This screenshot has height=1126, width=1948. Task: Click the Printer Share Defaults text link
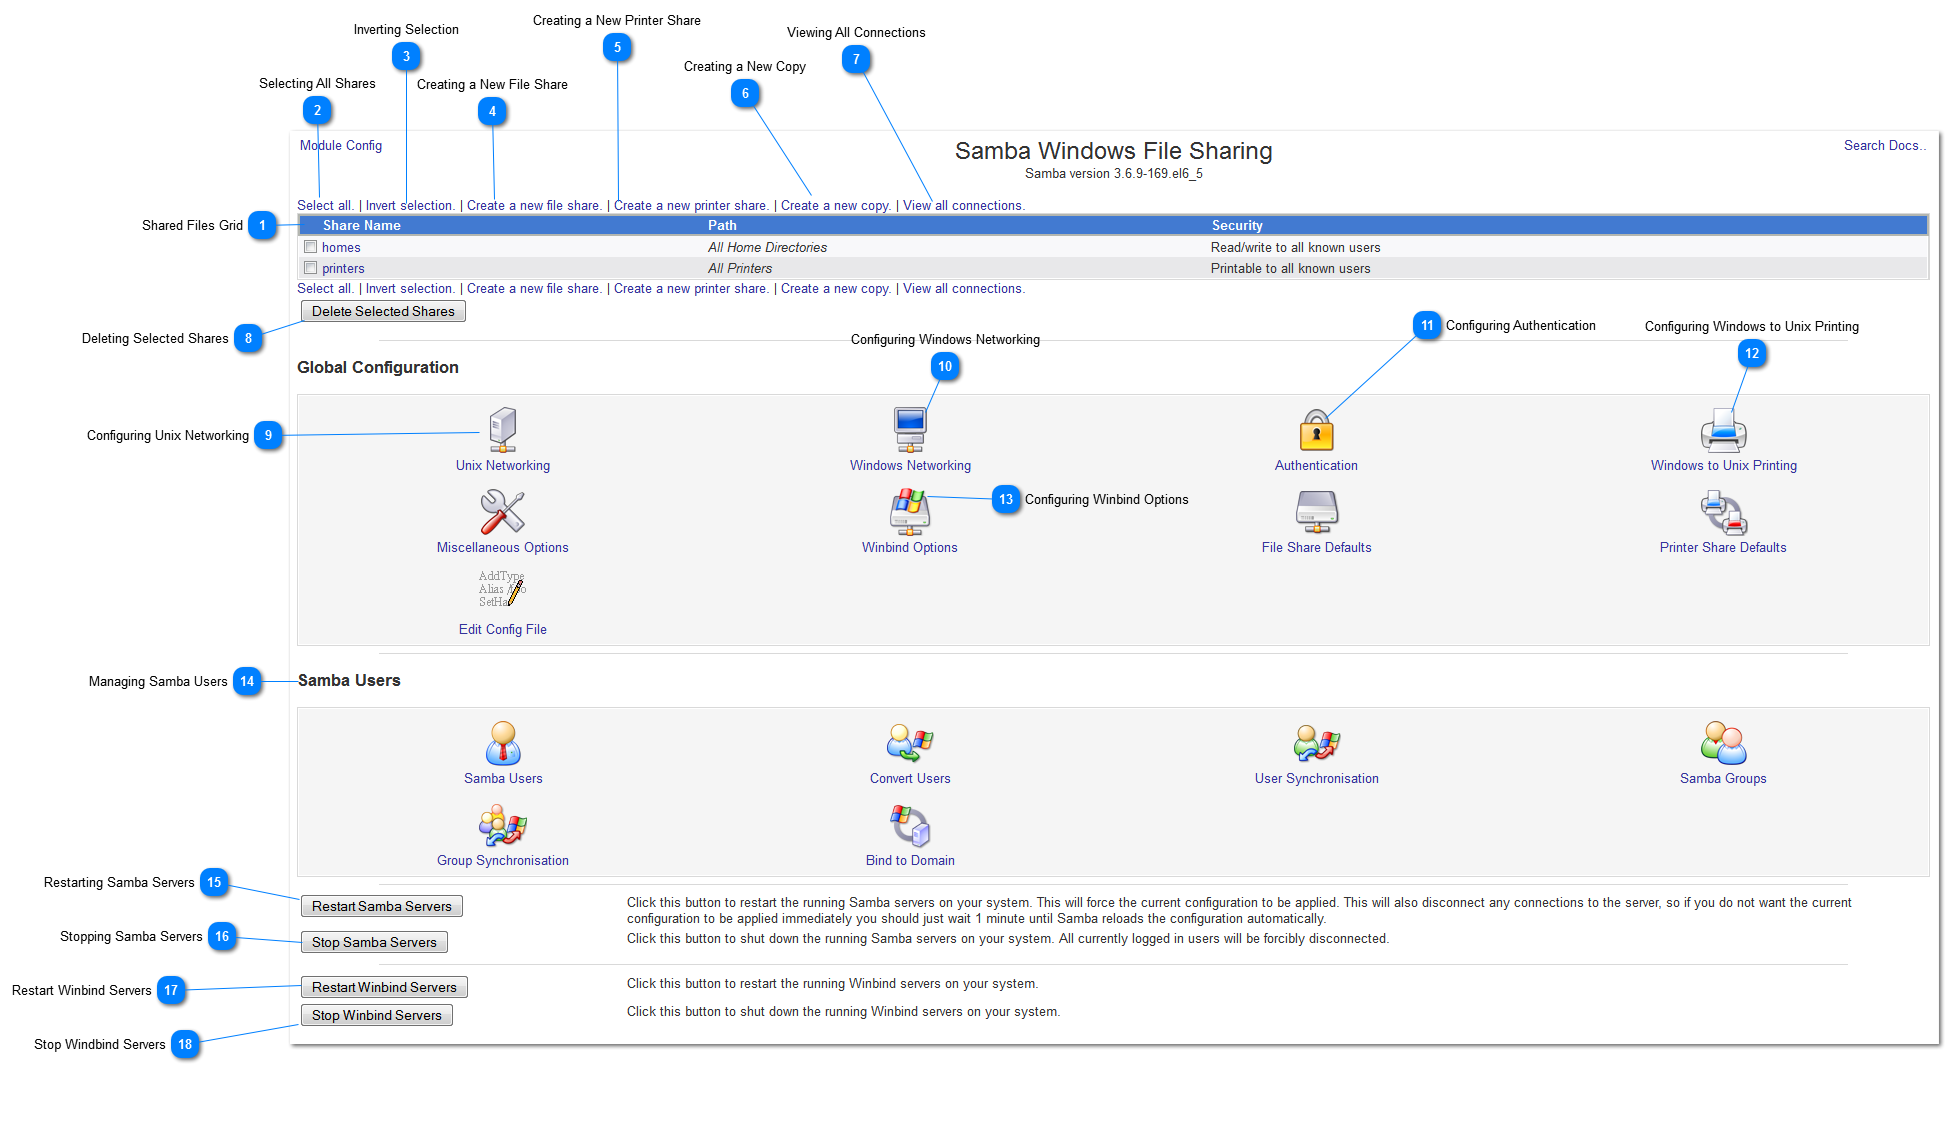tap(1723, 548)
